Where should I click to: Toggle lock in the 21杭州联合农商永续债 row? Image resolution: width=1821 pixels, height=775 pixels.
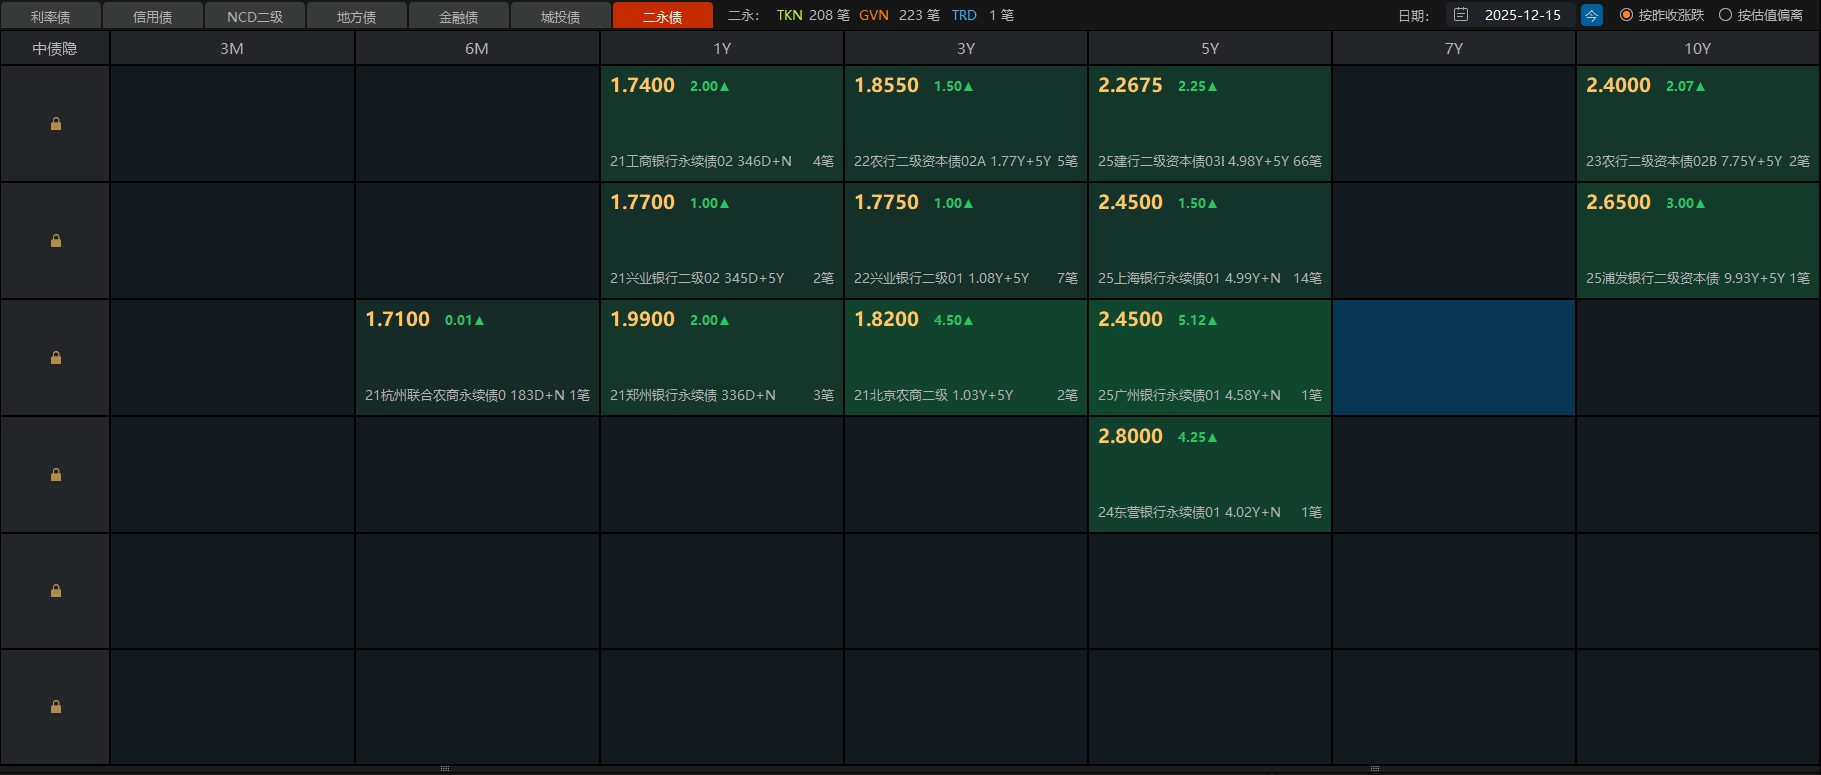[x=56, y=358]
